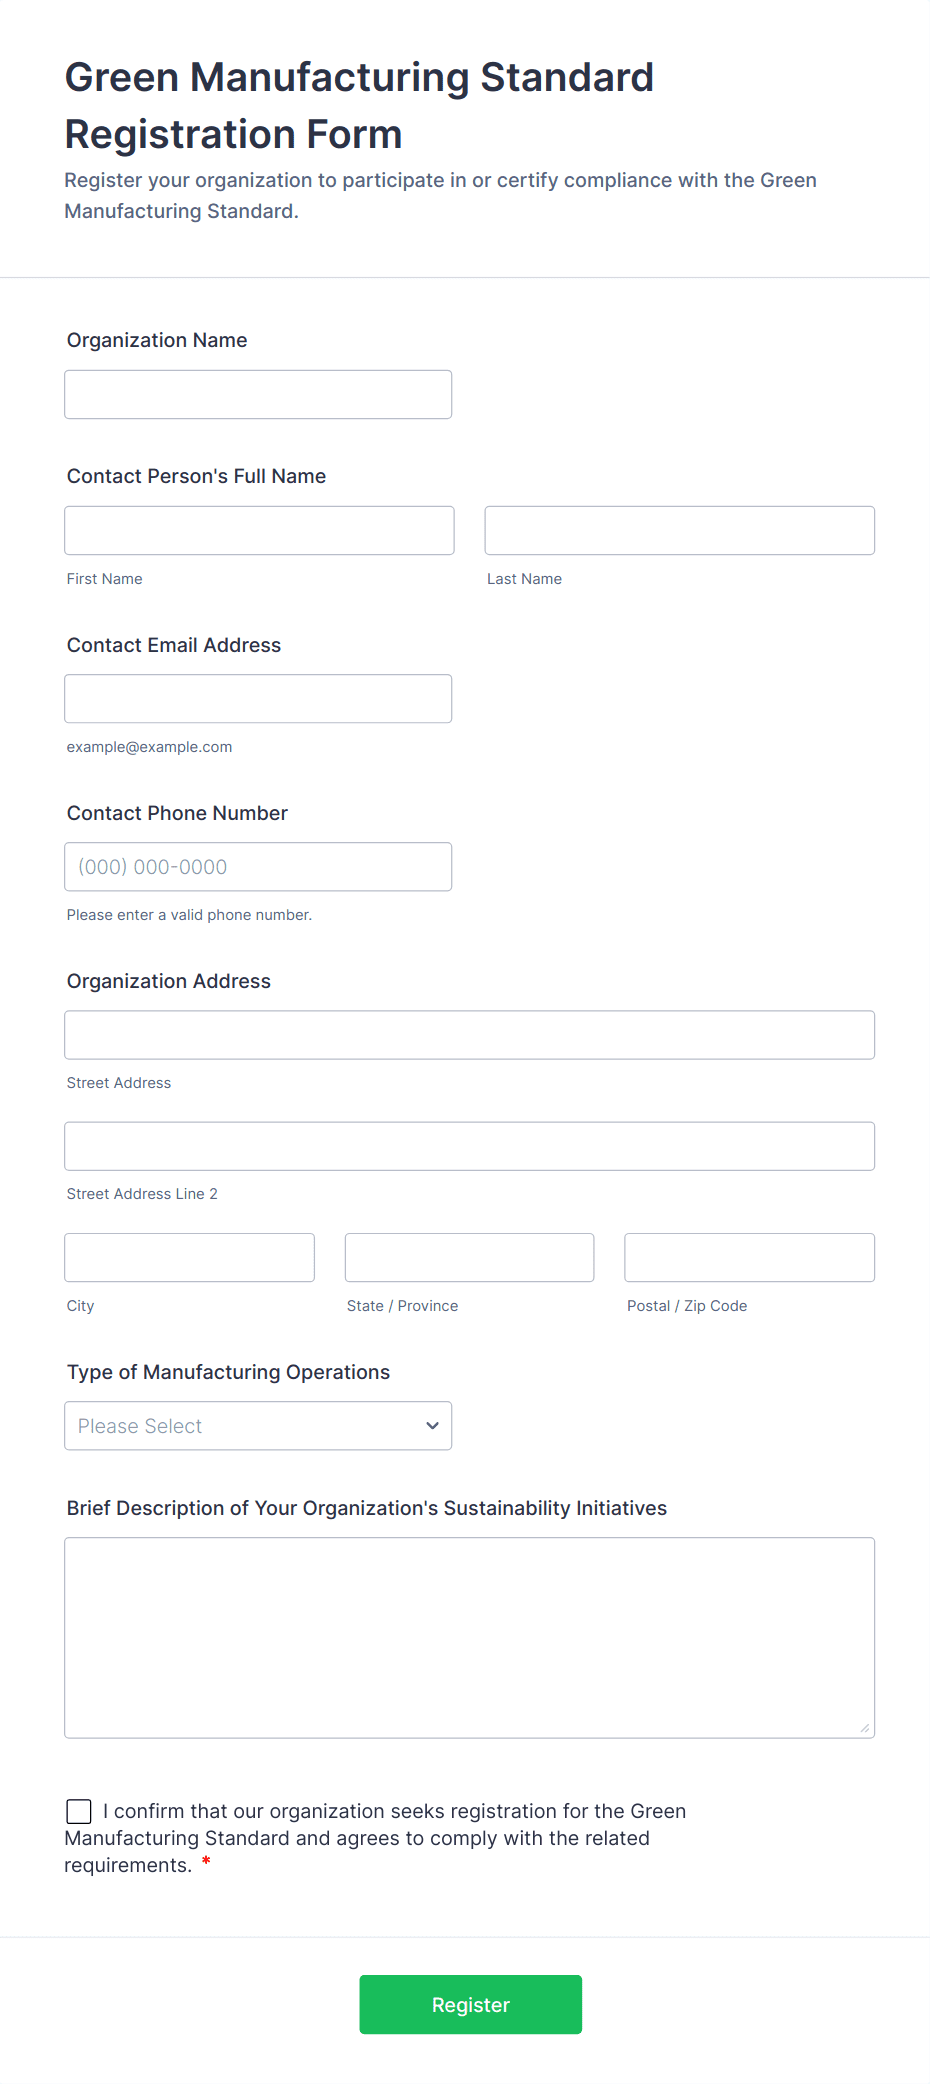Click the Last Name text box
Screen dimensions: 930x2084
[x=679, y=531]
